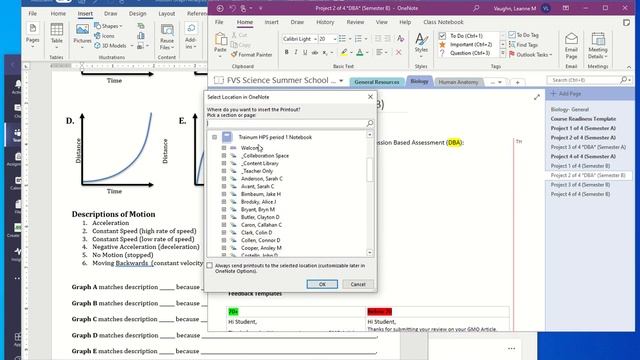This screenshot has width=640, height=360.
Task: Click the OneNote Search (Ctrl+E) box
Action: [584, 80]
